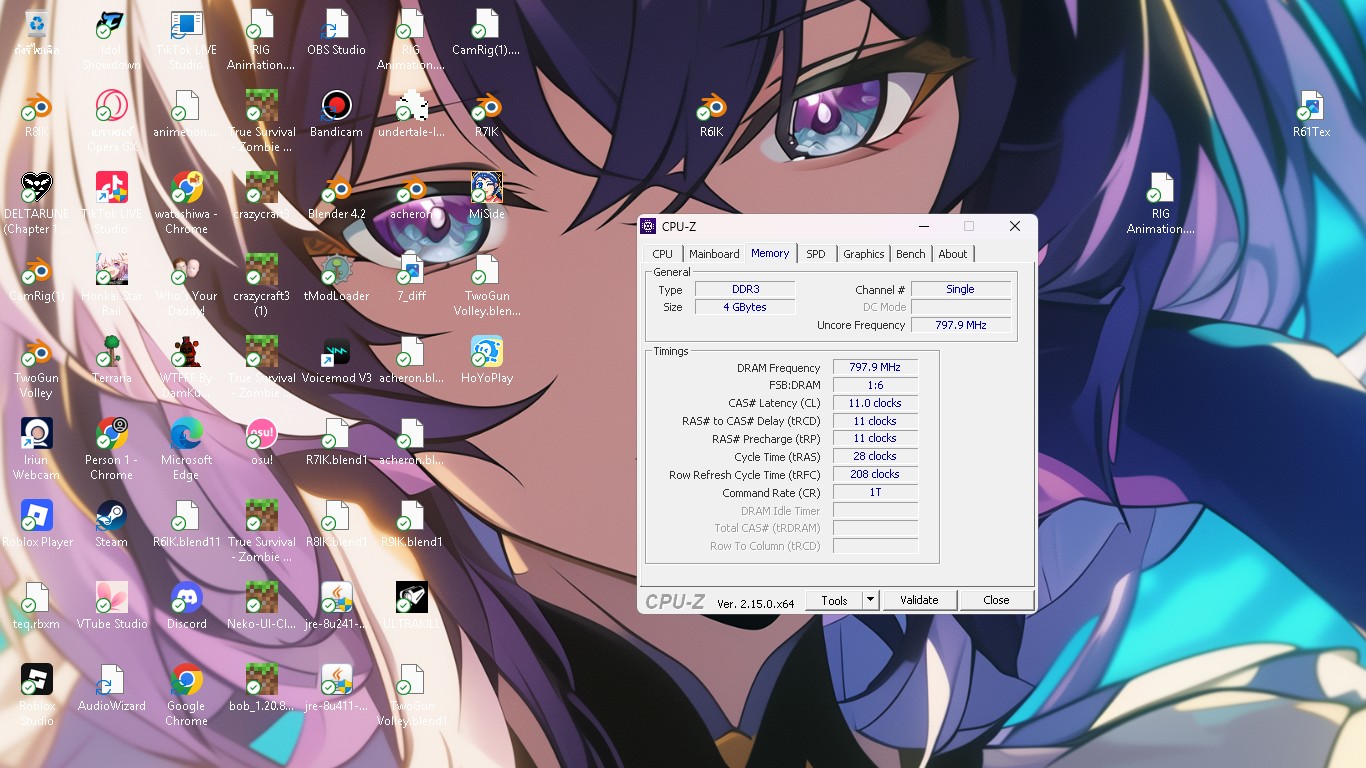The width and height of the screenshot is (1366, 768).
Task: Click the Close button in CPU-Z footer
Action: pyautogui.click(x=996, y=600)
